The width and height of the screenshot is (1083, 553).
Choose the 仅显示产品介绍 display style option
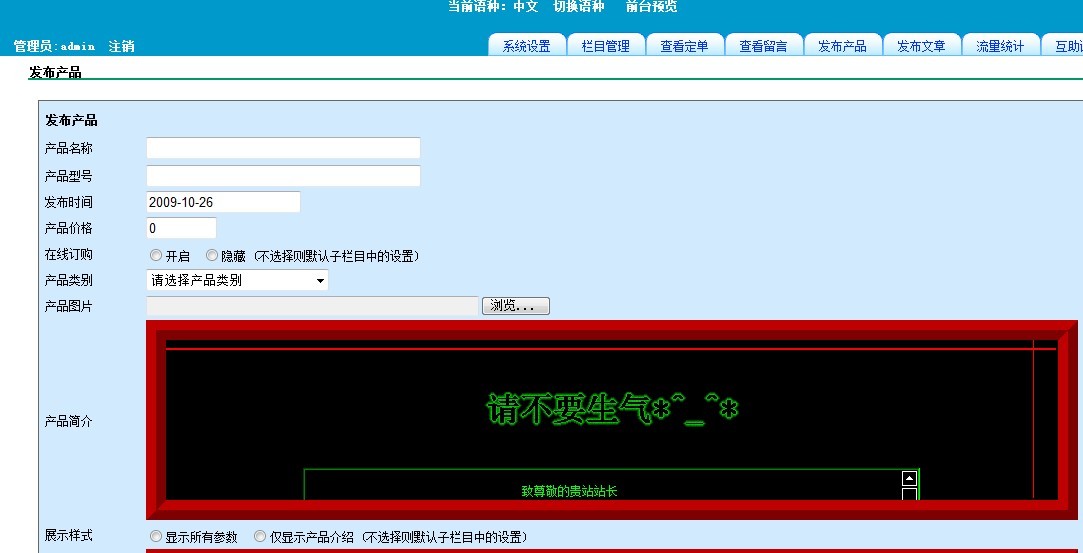[260, 537]
